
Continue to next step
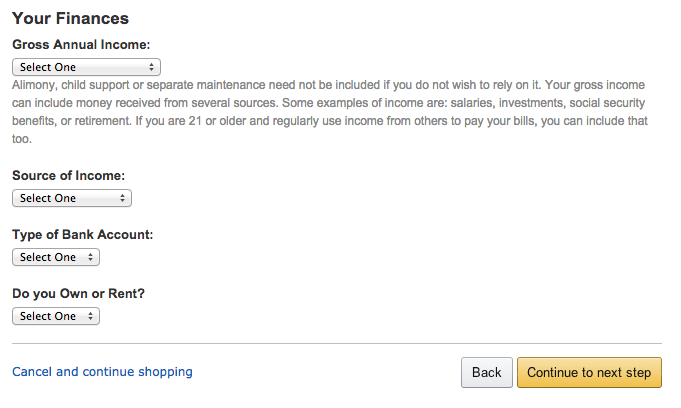tap(589, 373)
